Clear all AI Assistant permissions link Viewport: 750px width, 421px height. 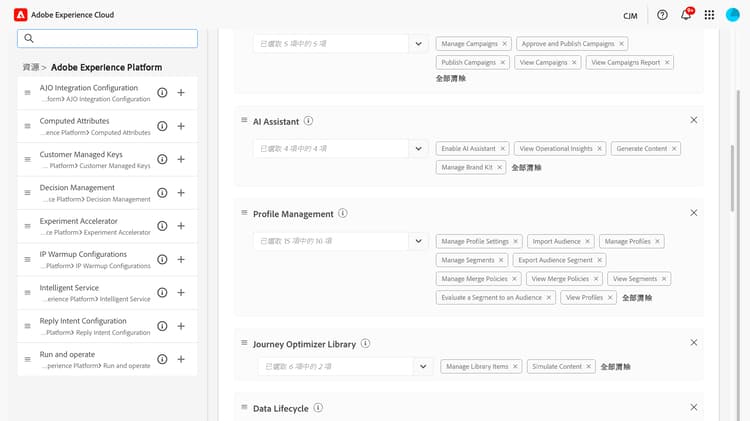tap(527, 167)
